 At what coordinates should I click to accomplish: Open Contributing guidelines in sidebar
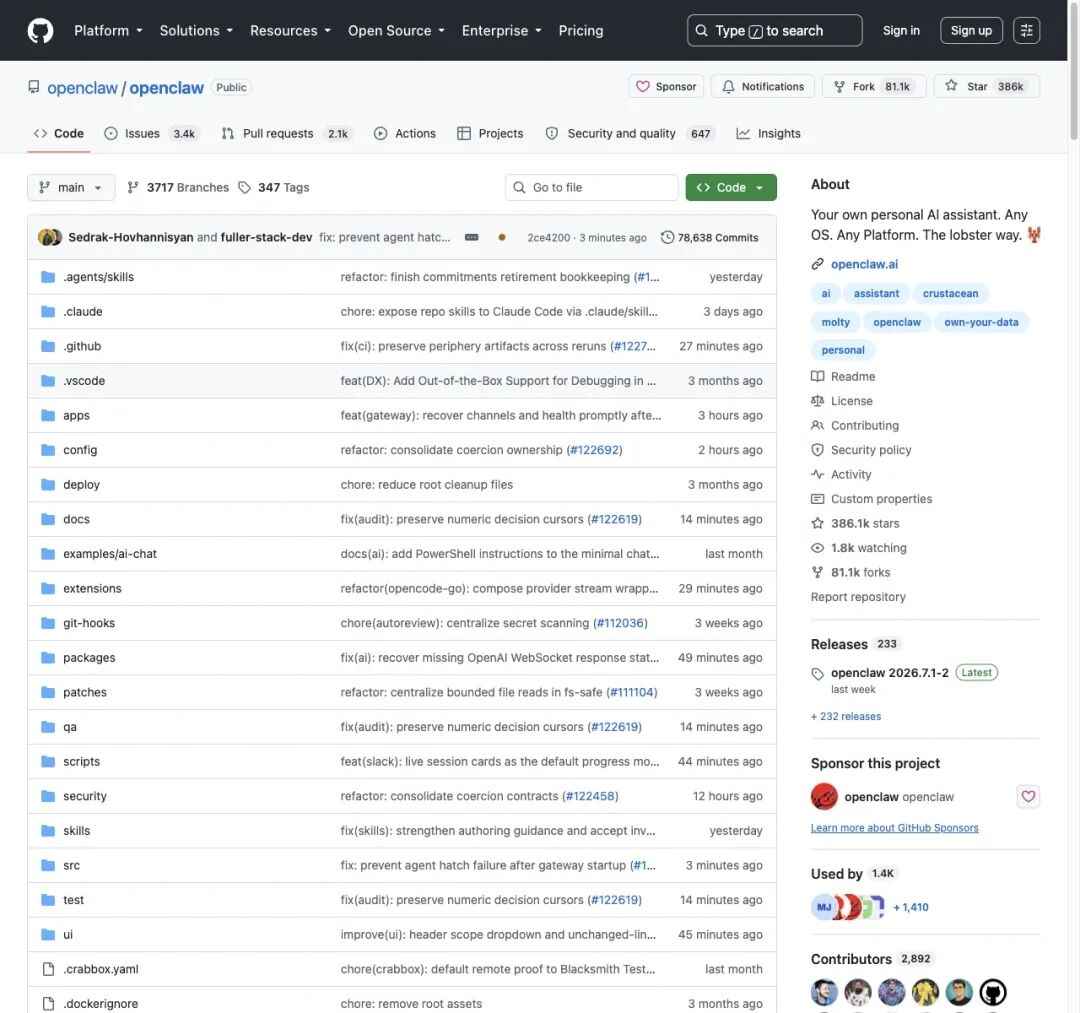click(855, 426)
